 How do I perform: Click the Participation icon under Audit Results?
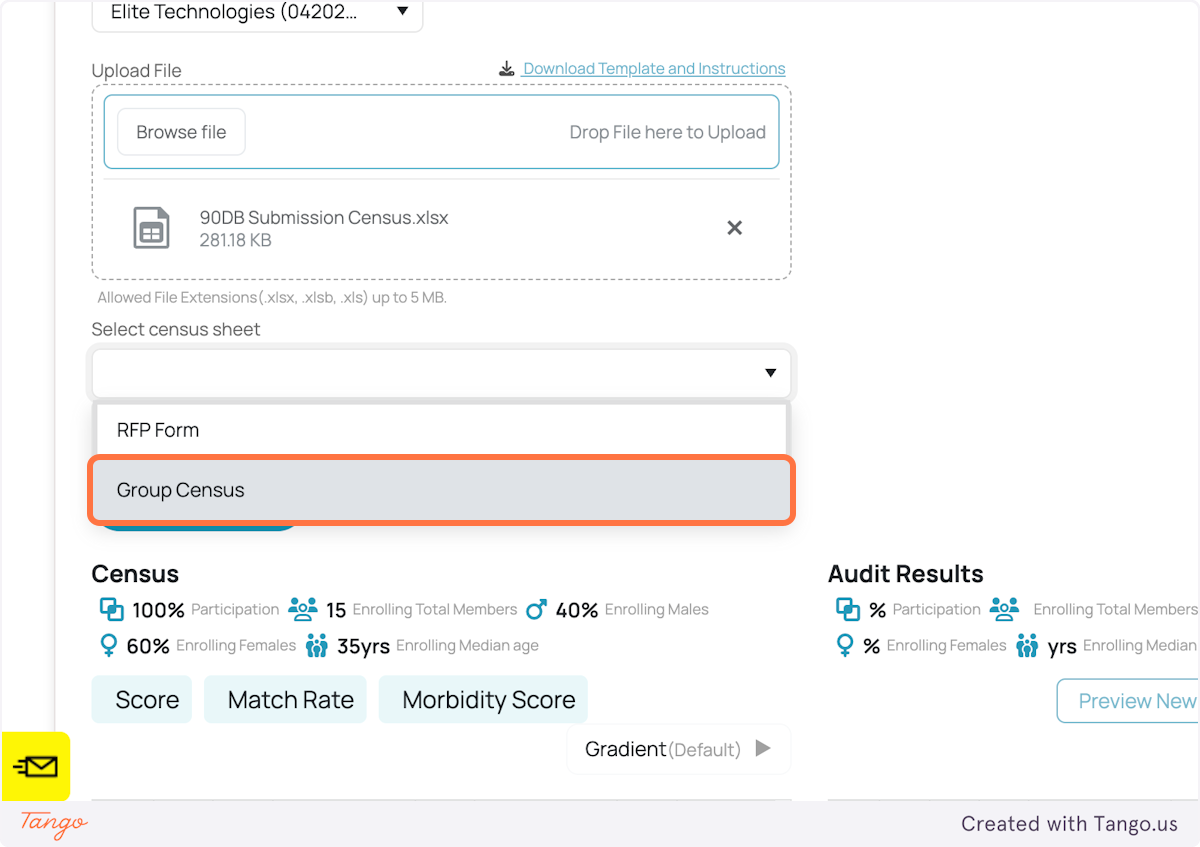coord(848,608)
